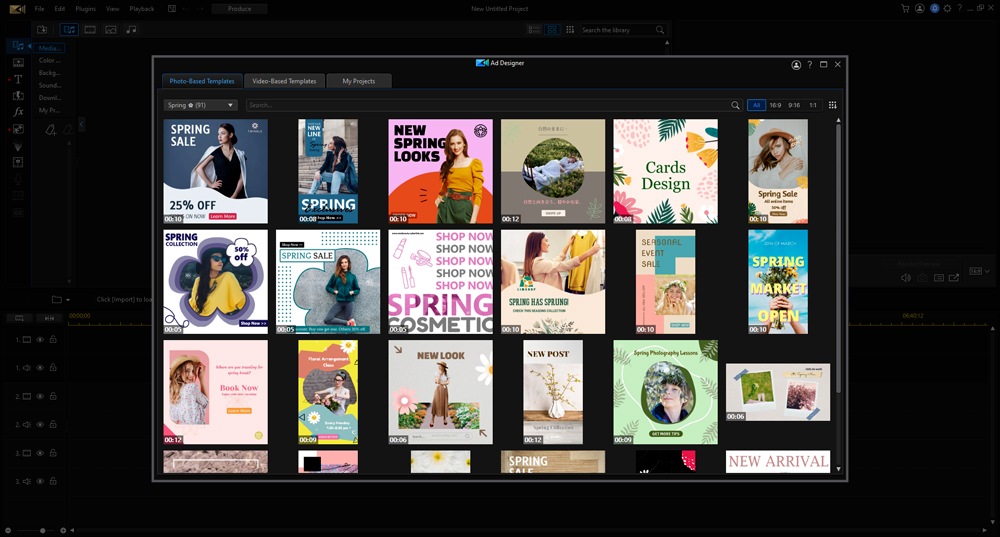This screenshot has width=1000, height=537.
Task: Open the Edit menu
Action: coord(60,9)
